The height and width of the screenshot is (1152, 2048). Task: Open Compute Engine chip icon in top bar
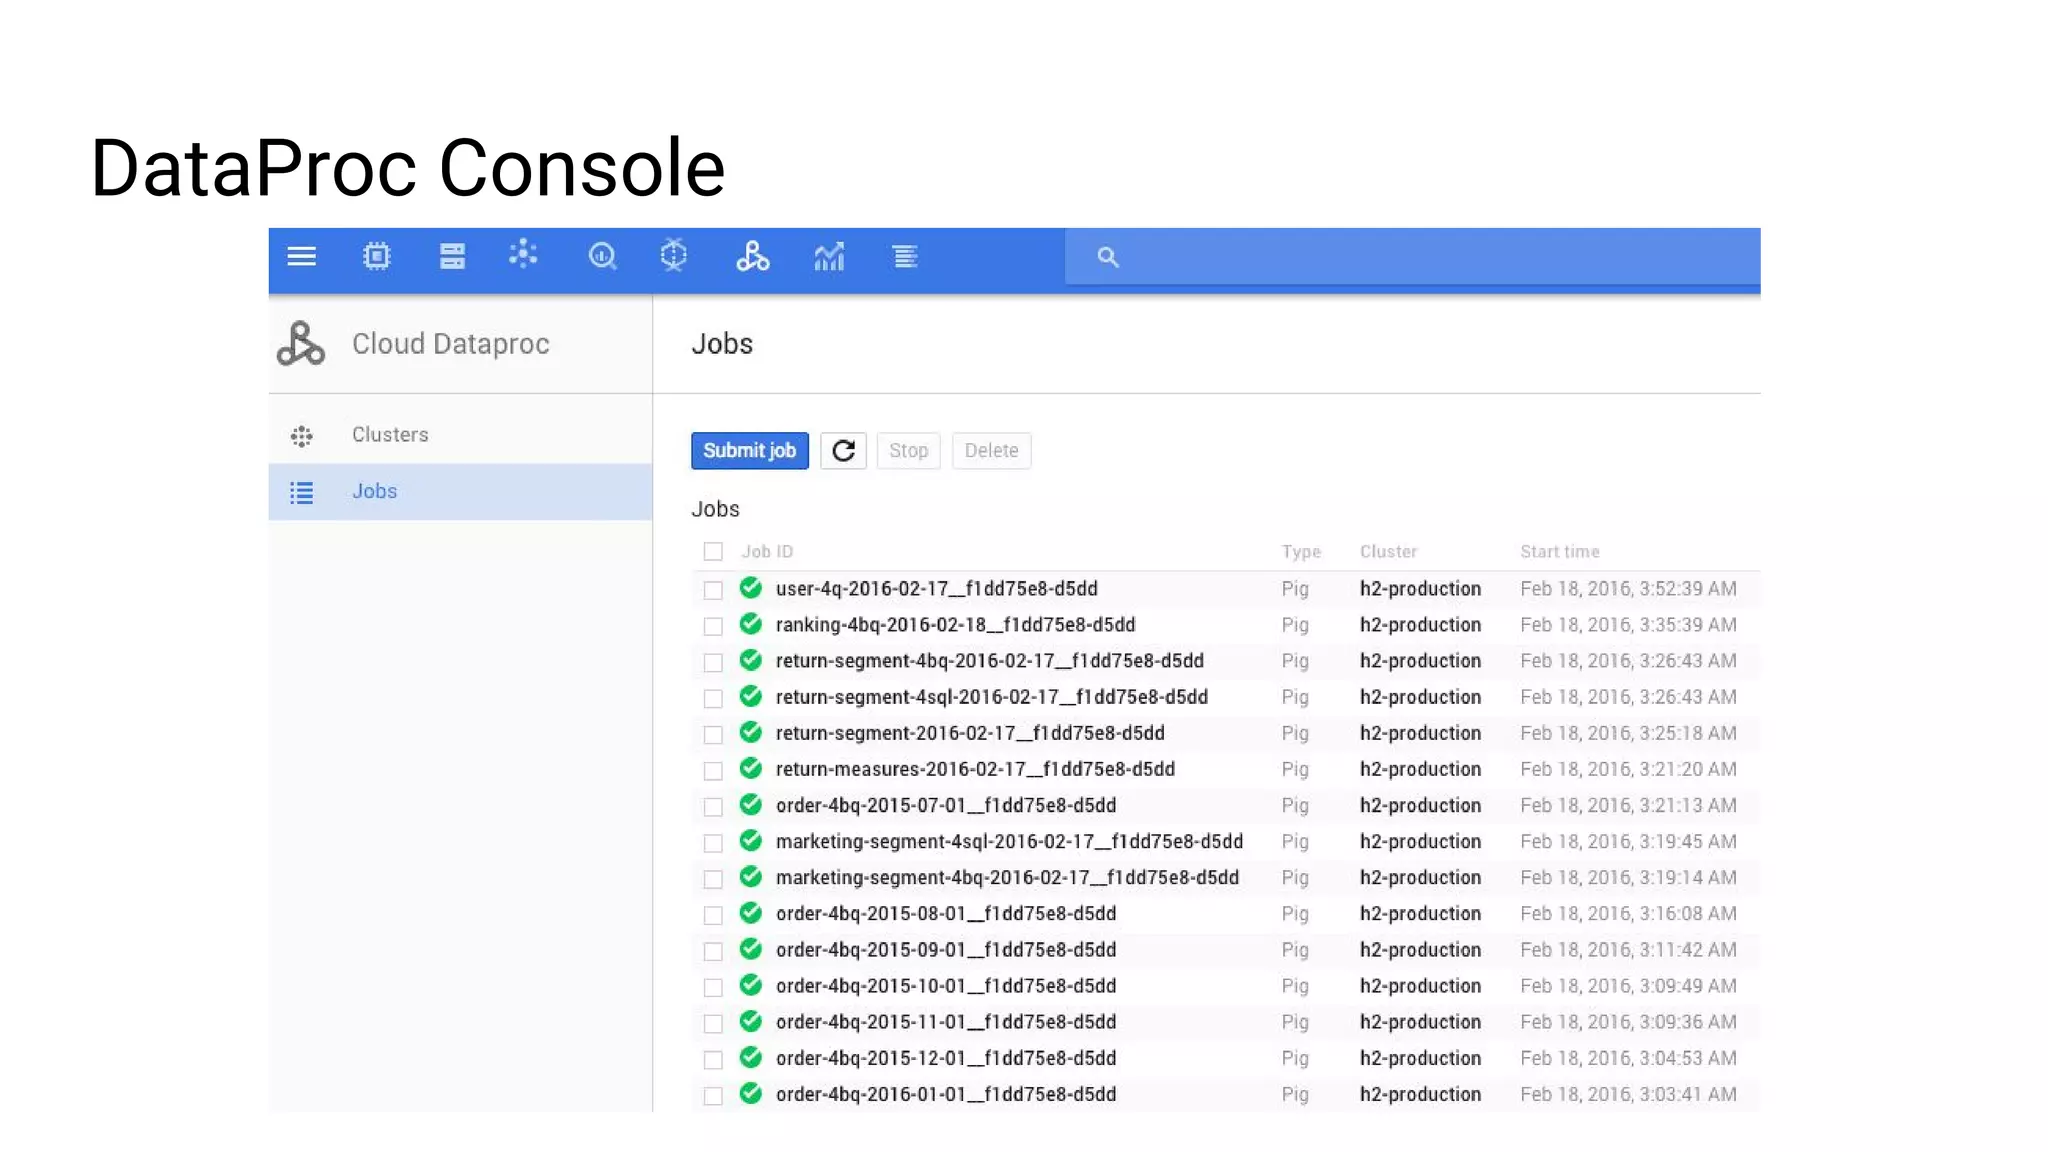click(376, 257)
